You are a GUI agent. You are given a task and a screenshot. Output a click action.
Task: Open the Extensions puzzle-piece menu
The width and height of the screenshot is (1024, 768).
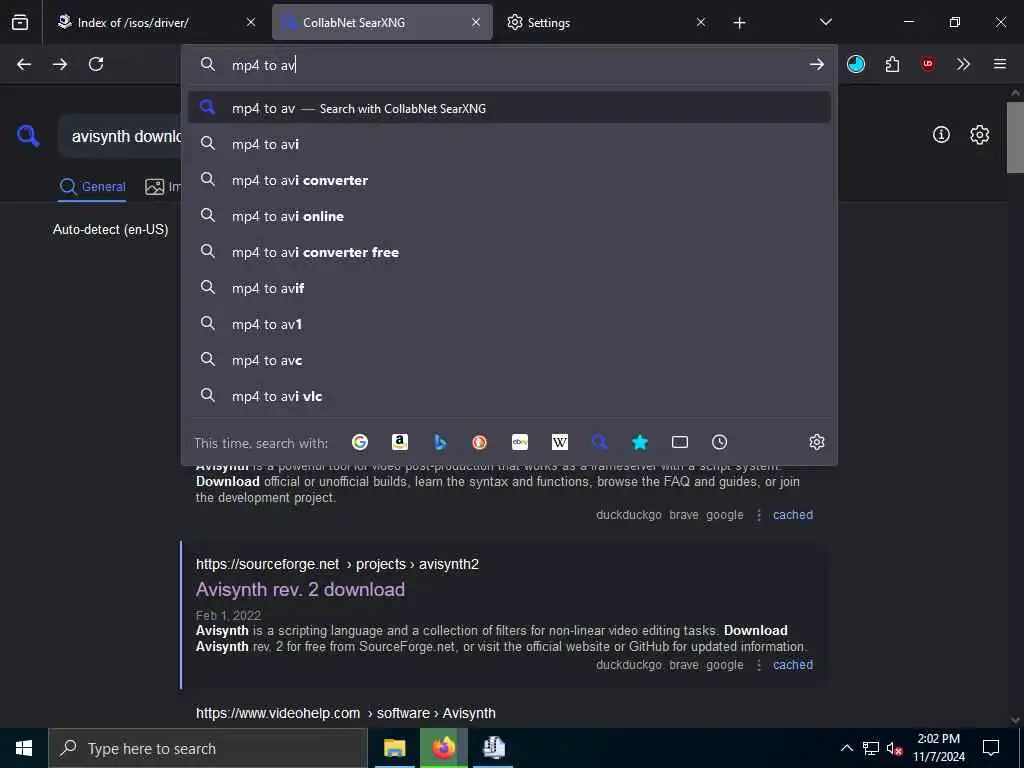click(892, 64)
